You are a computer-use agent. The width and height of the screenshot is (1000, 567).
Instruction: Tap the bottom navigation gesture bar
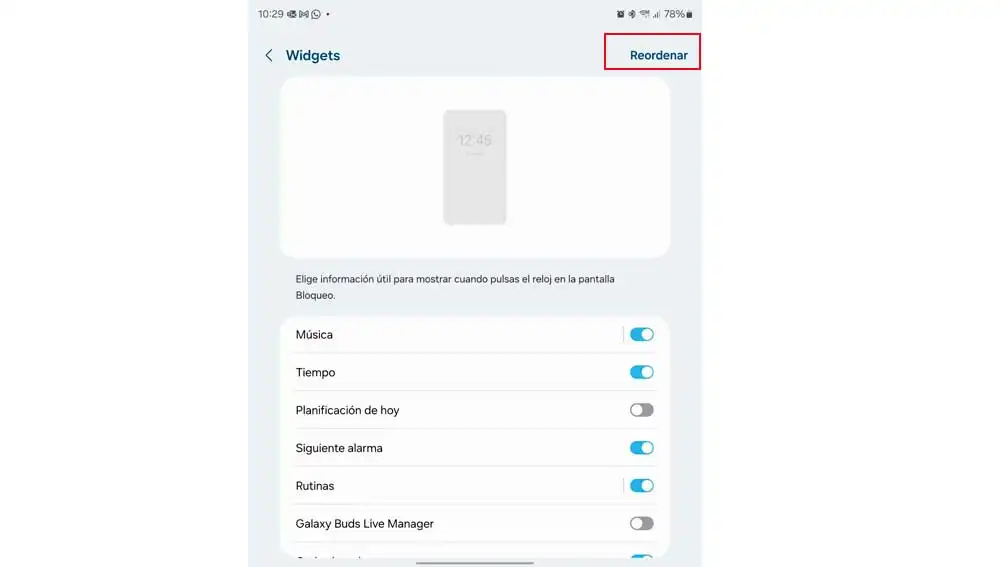coord(474,563)
